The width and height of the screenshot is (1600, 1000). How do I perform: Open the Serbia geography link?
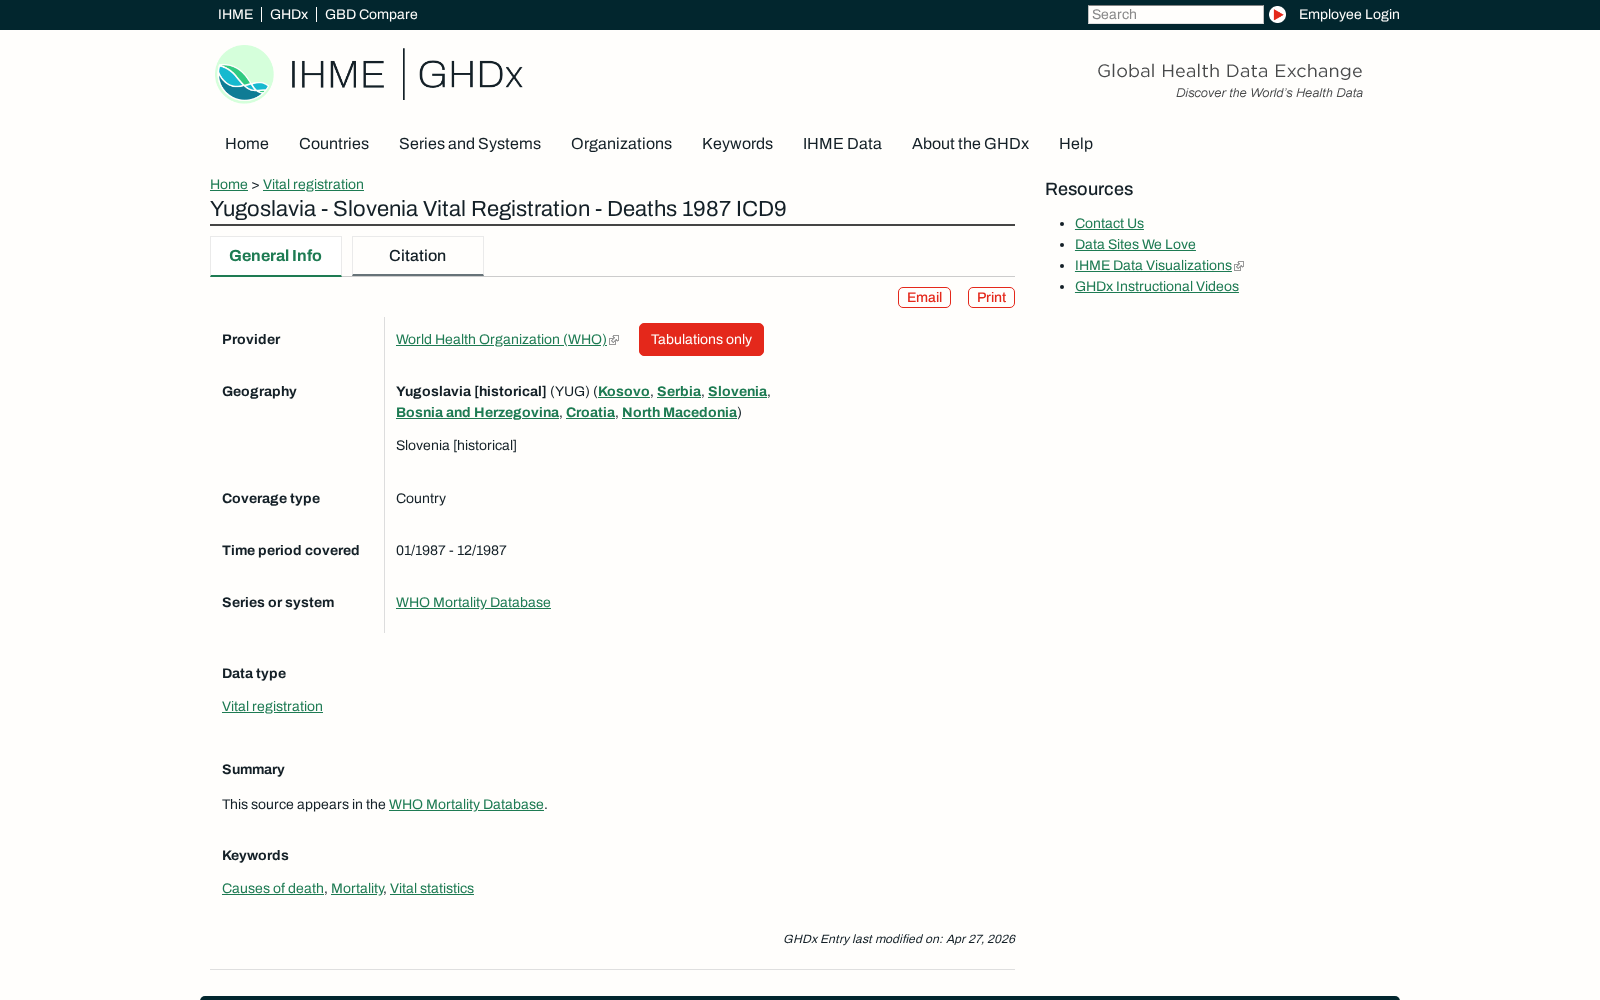(x=679, y=392)
